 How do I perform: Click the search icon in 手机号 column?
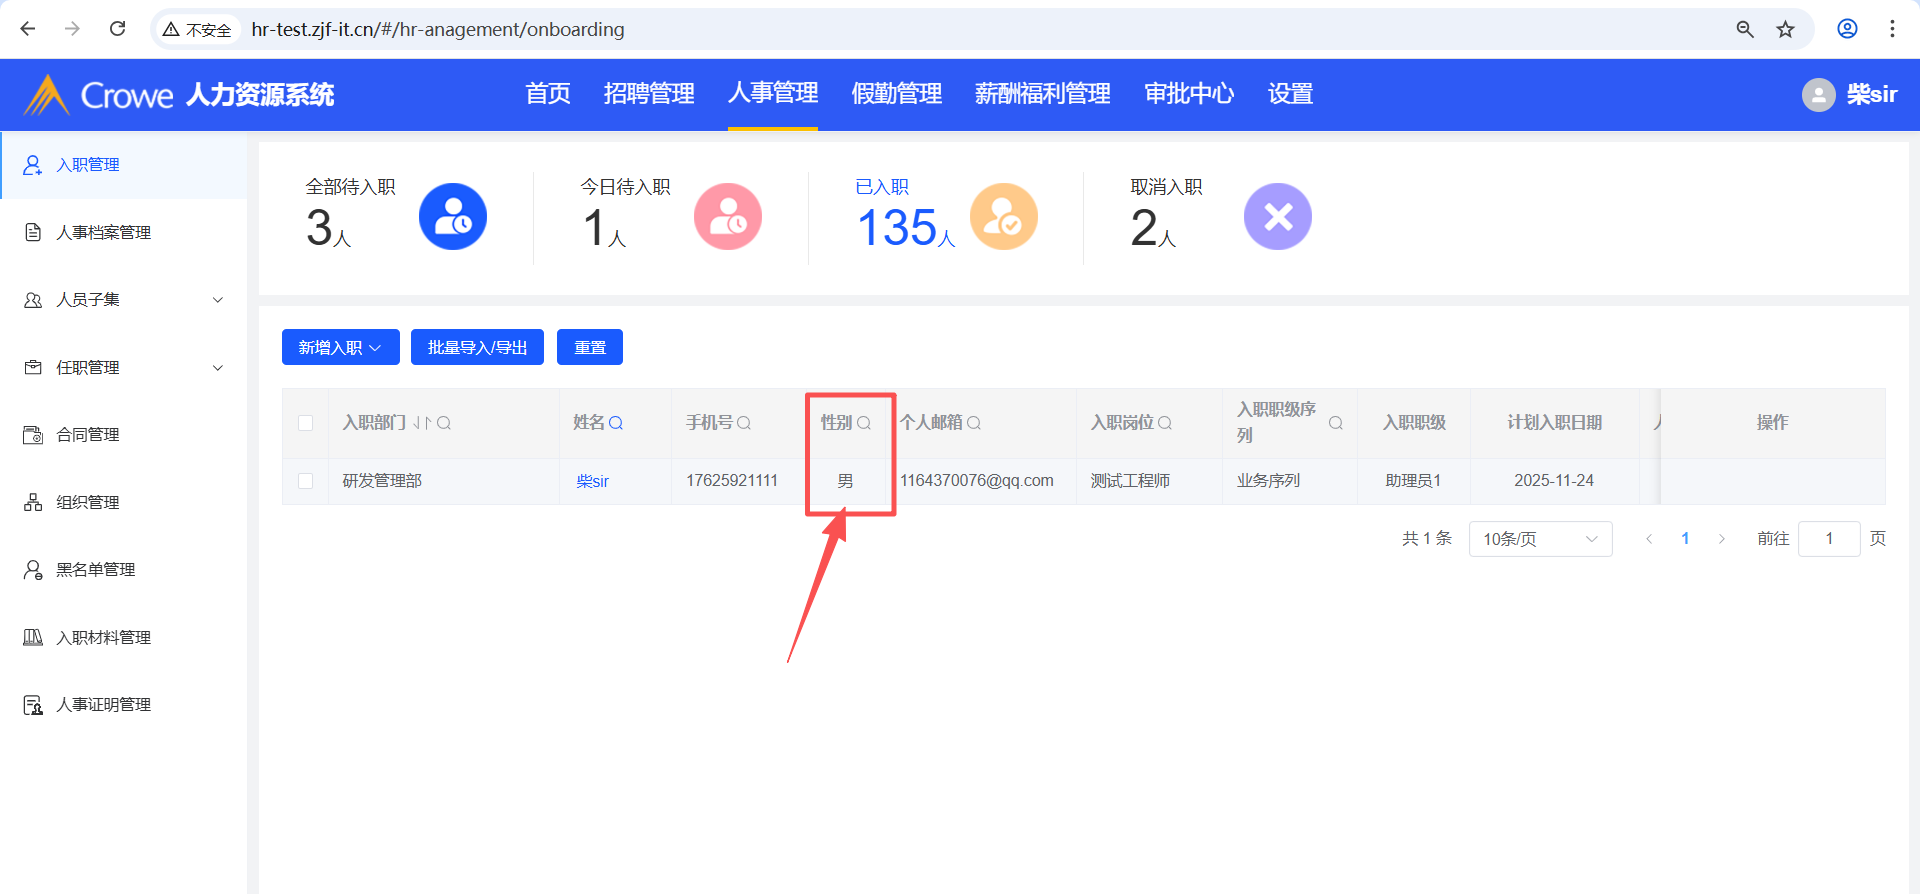[744, 423]
